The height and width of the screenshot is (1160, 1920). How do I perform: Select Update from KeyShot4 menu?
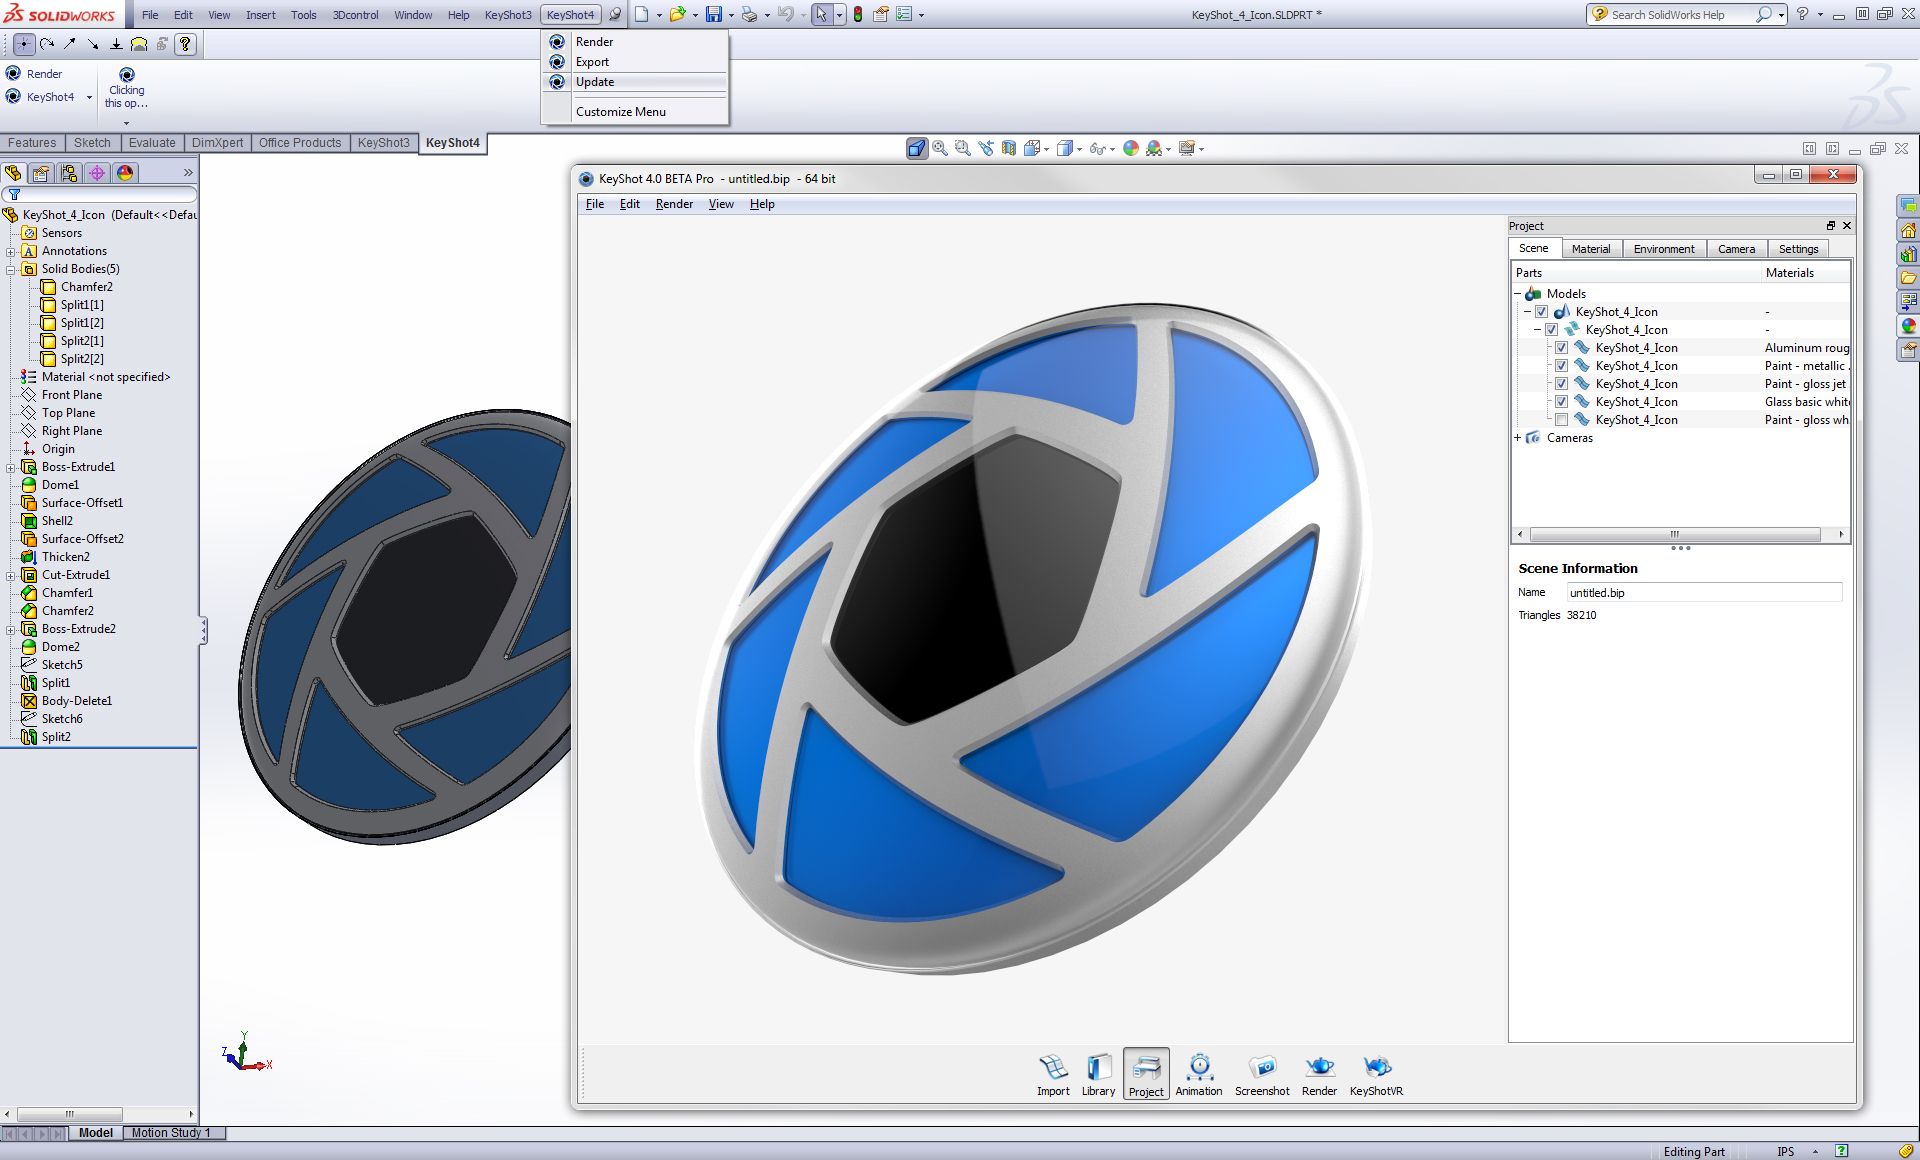[592, 81]
